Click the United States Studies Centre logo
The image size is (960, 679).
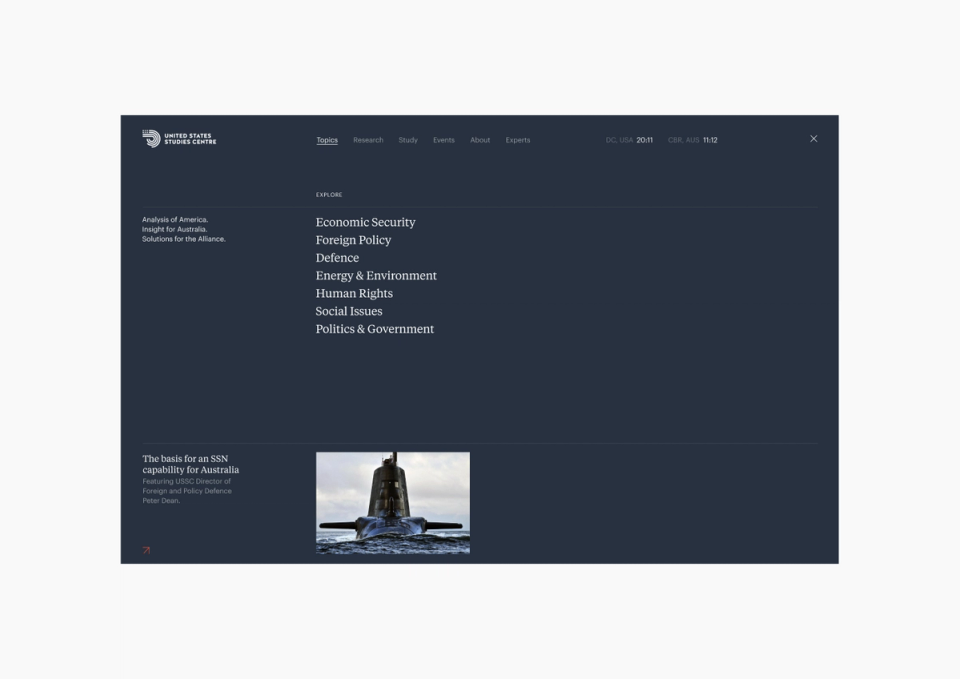click(x=180, y=139)
